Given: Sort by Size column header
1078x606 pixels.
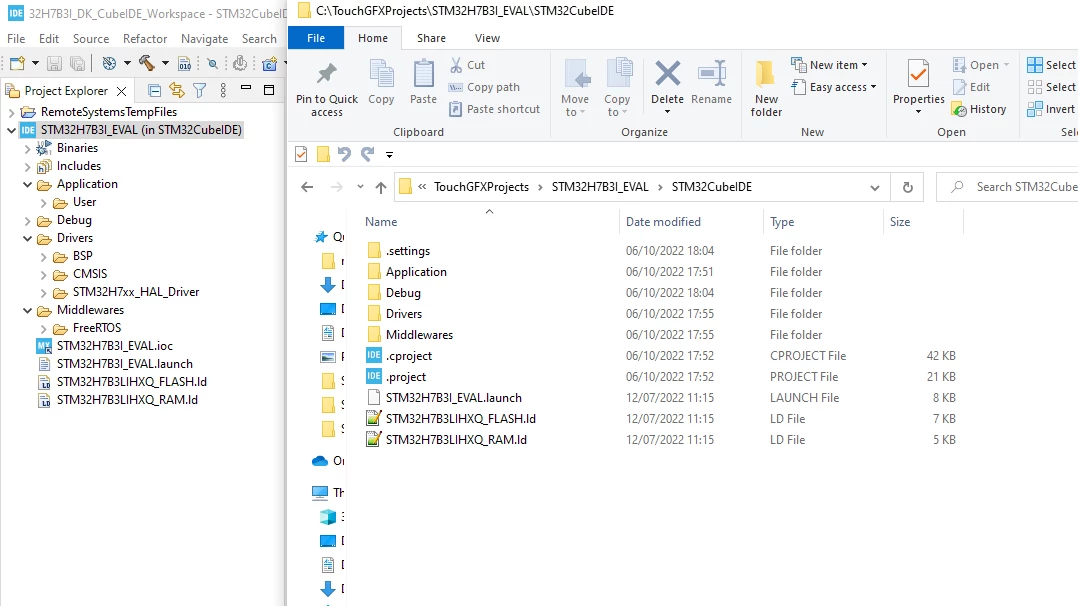Looking at the screenshot, I should pyautogui.click(x=900, y=221).
